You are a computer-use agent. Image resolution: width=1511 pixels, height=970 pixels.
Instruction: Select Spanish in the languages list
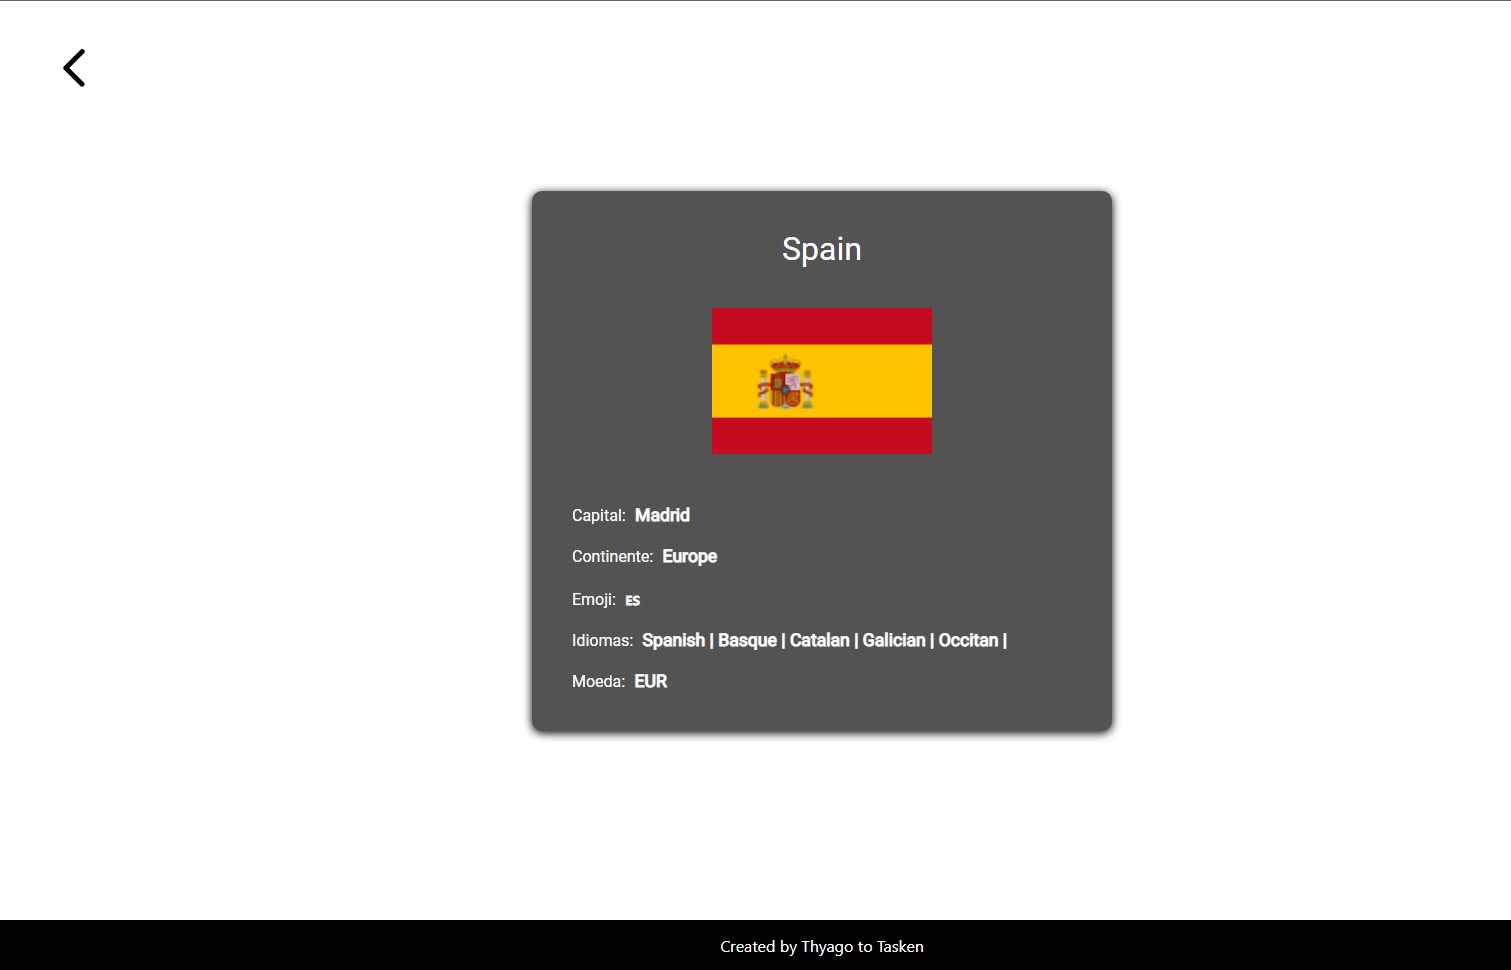673,640
